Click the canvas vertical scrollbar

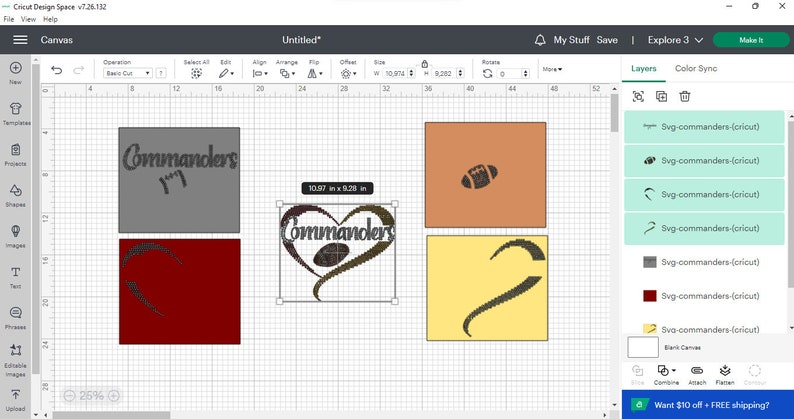pyautogui.click(x=614, y=113)
